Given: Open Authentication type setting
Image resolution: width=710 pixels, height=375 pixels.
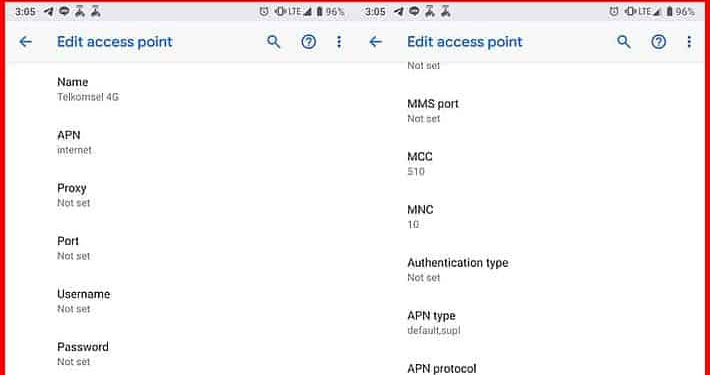Looking at the screenshot, I should pos(531,270).
